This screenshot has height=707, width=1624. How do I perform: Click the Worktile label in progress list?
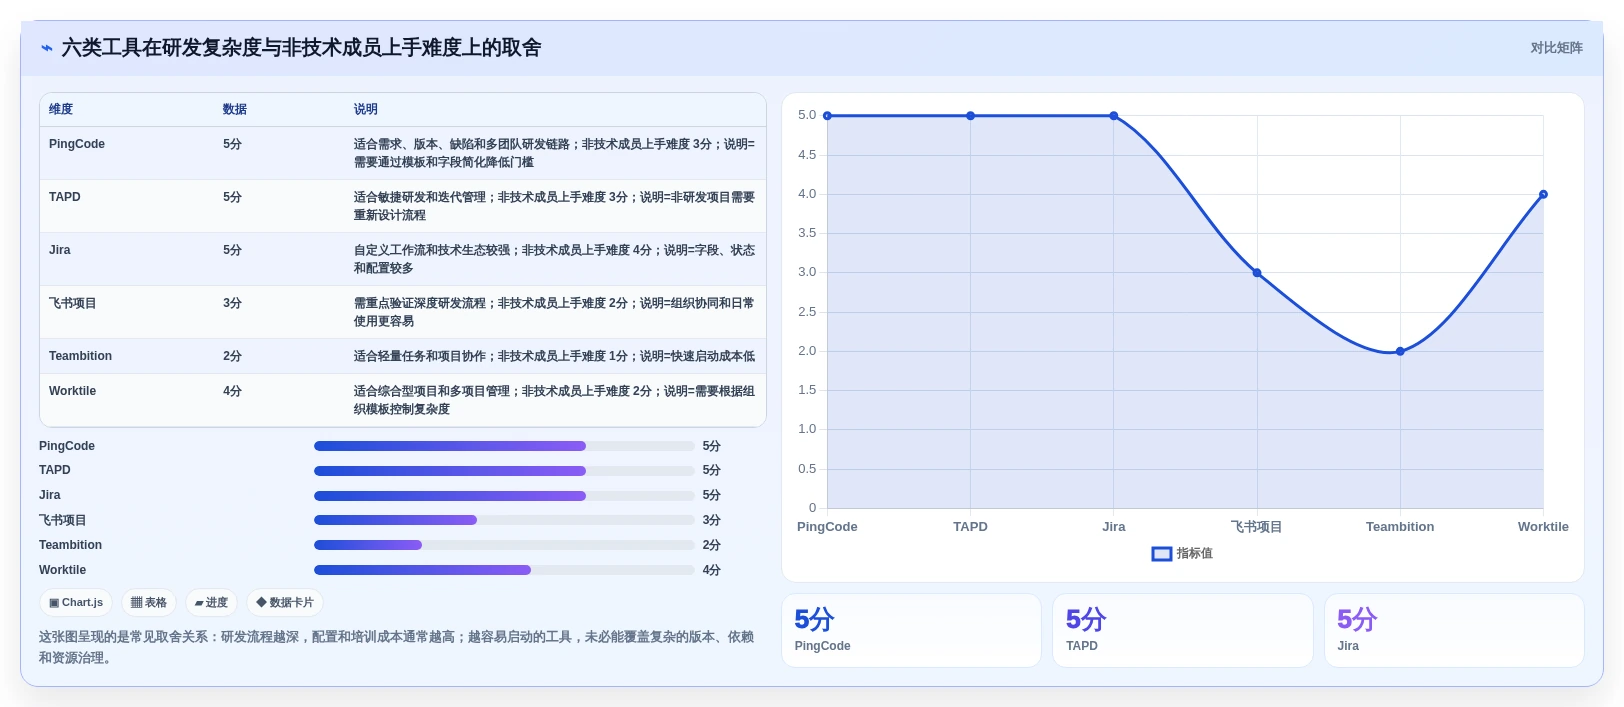click(63, 570)
